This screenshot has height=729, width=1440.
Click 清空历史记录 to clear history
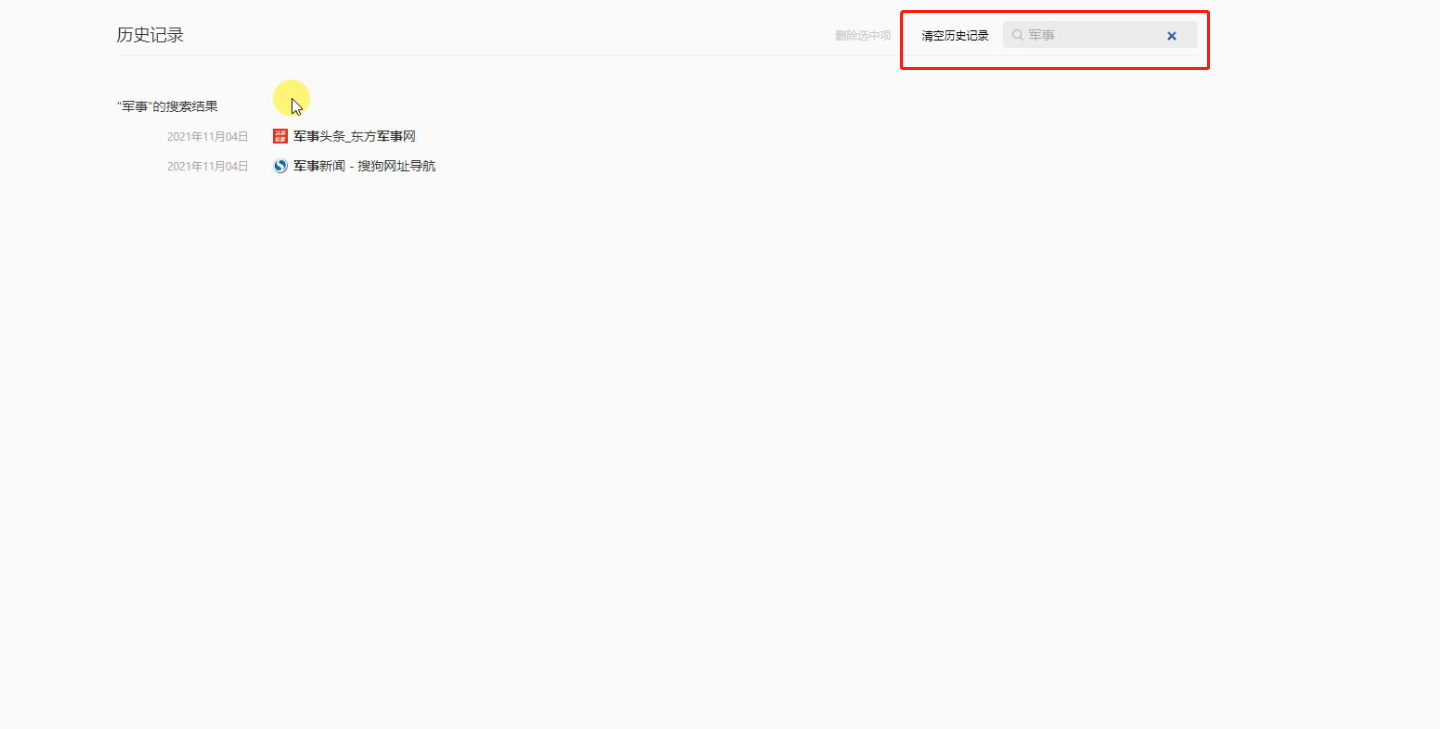pos(955,36)
